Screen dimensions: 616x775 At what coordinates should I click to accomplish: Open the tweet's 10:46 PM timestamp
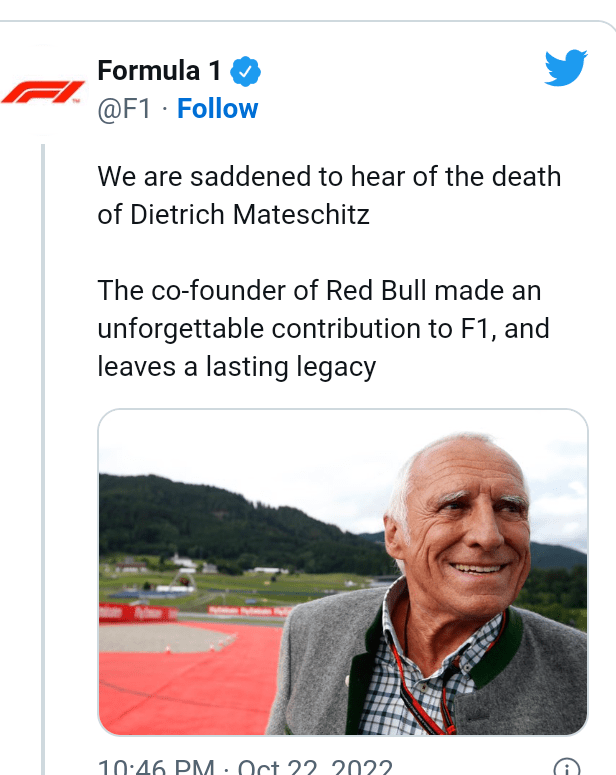coord(155,767)
